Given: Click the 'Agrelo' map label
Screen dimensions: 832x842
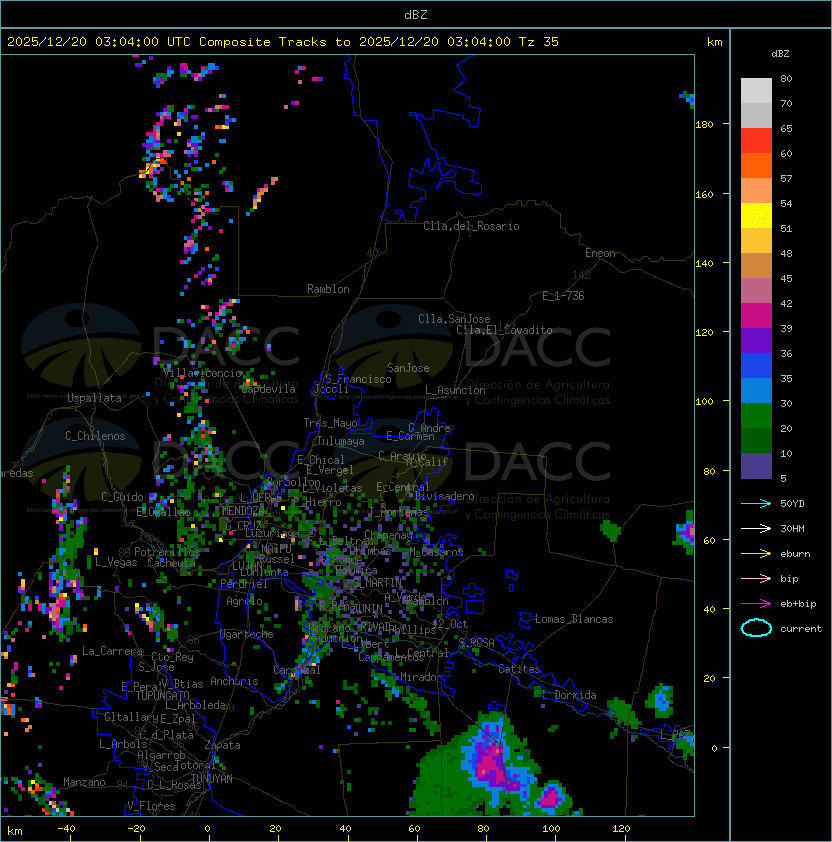Looking at the screenshot, I should click(x=244, y=601).
